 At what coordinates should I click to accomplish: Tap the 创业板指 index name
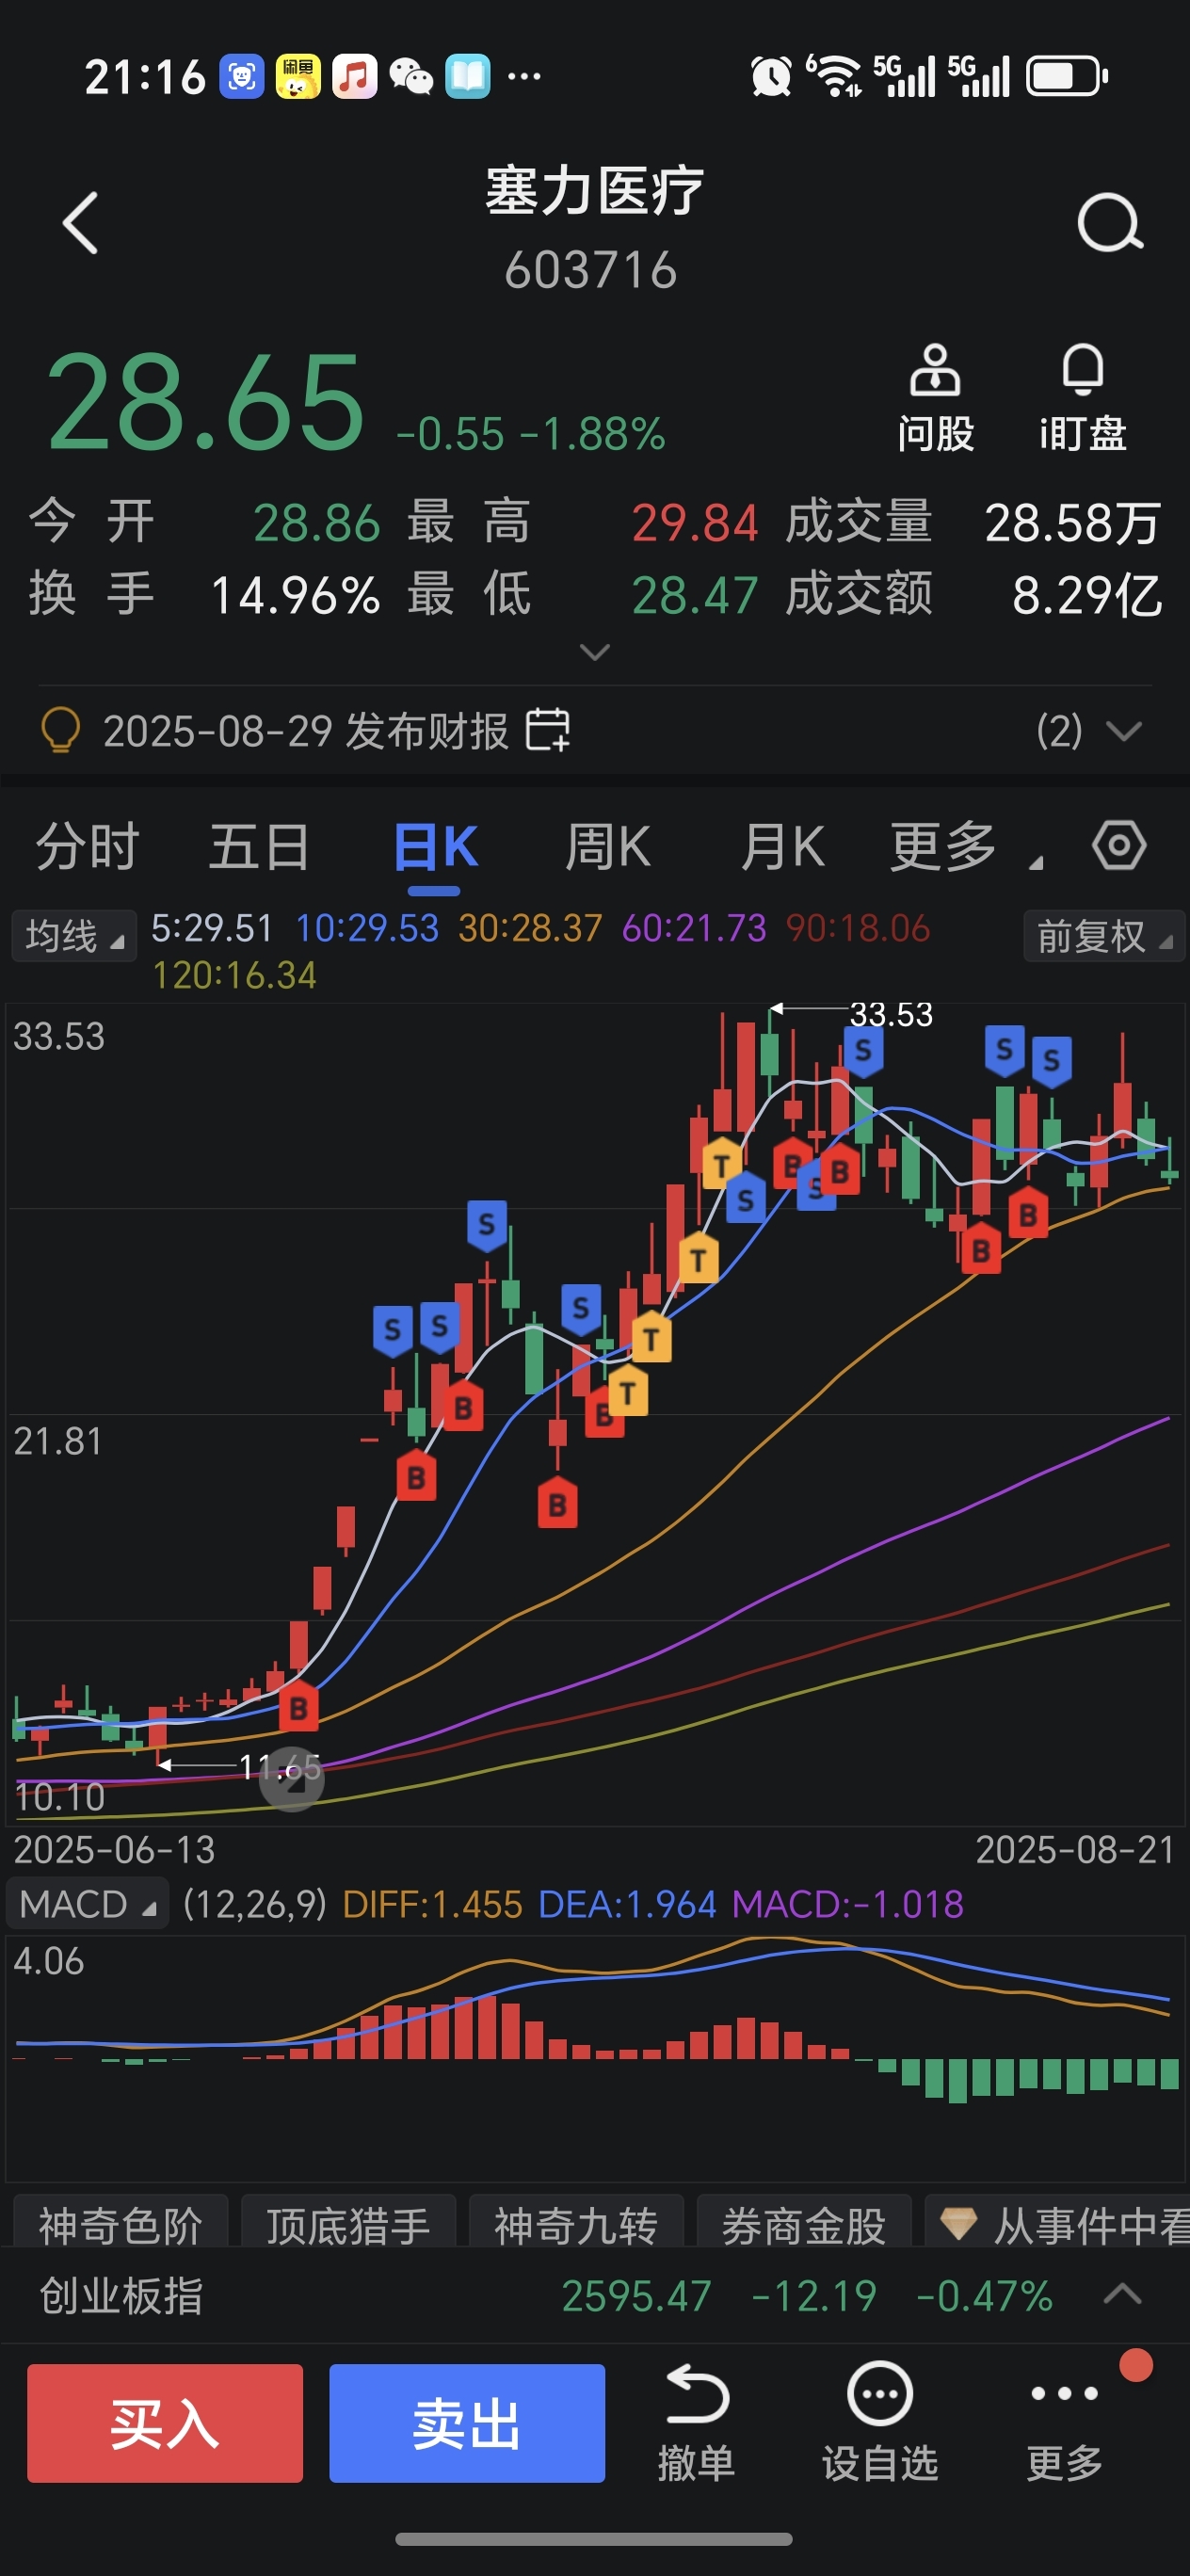pyautogui.click(x=121, y=2295)
